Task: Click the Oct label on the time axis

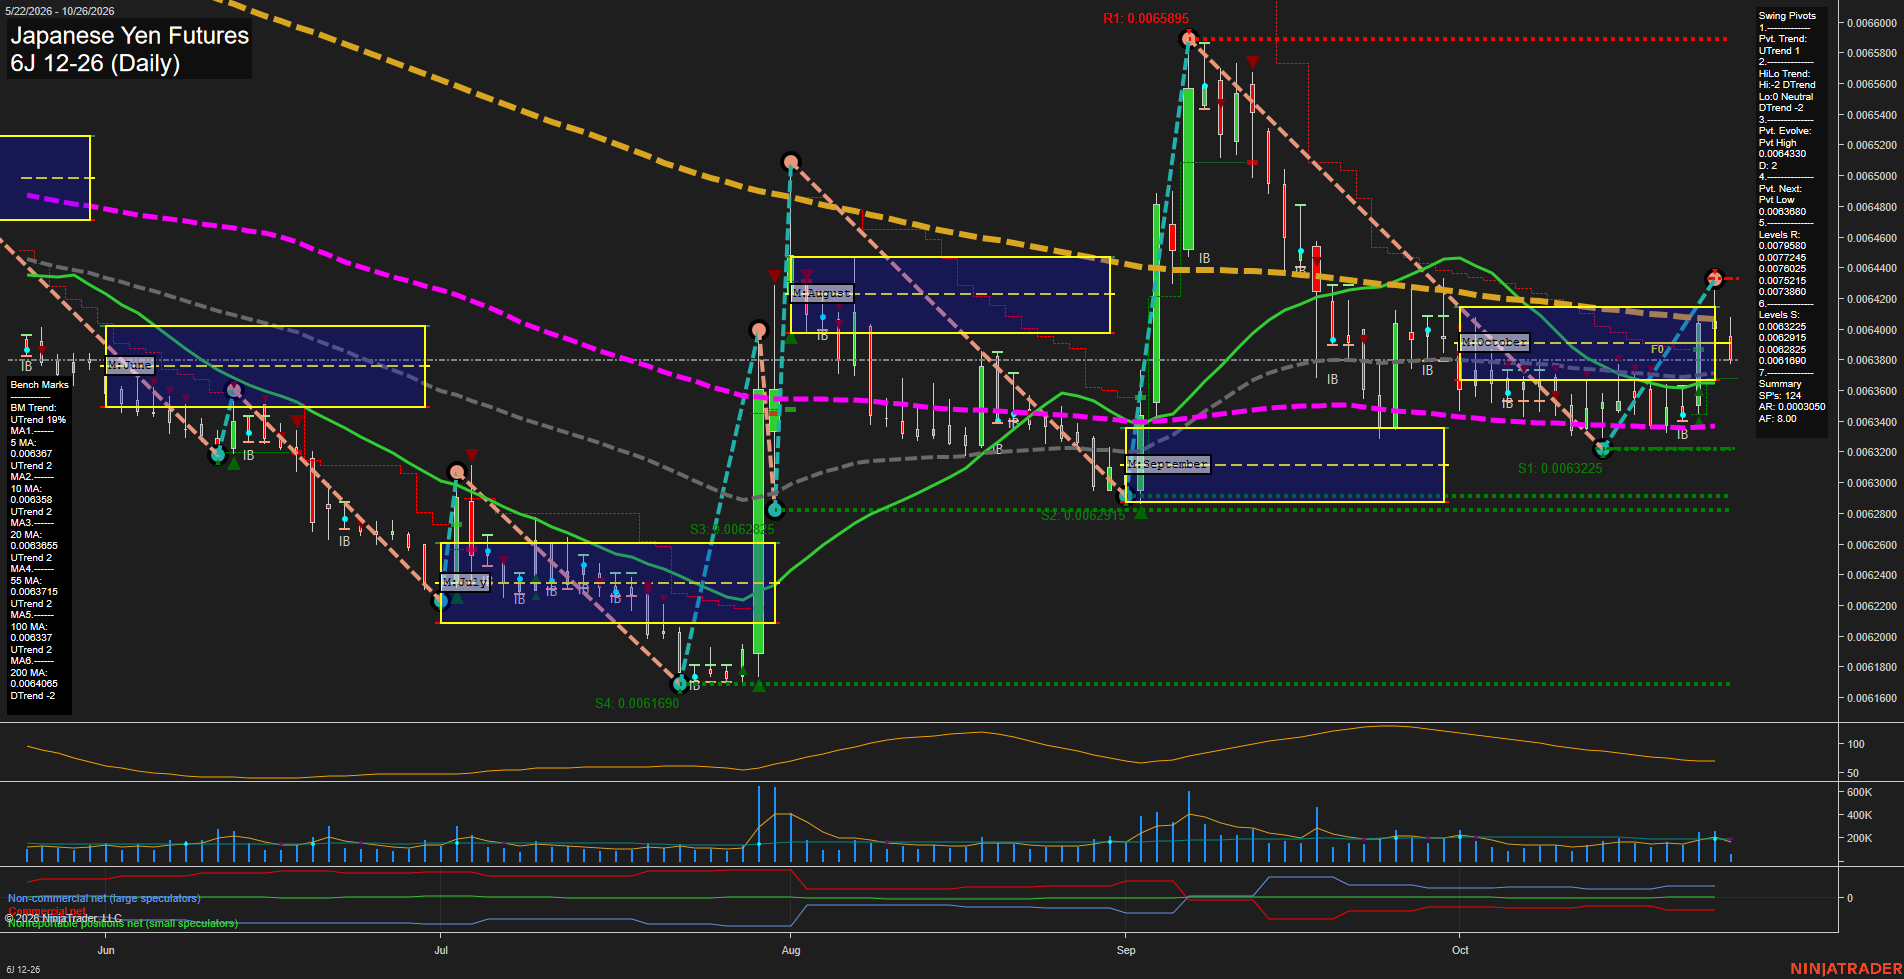Action: [1460, 950]
